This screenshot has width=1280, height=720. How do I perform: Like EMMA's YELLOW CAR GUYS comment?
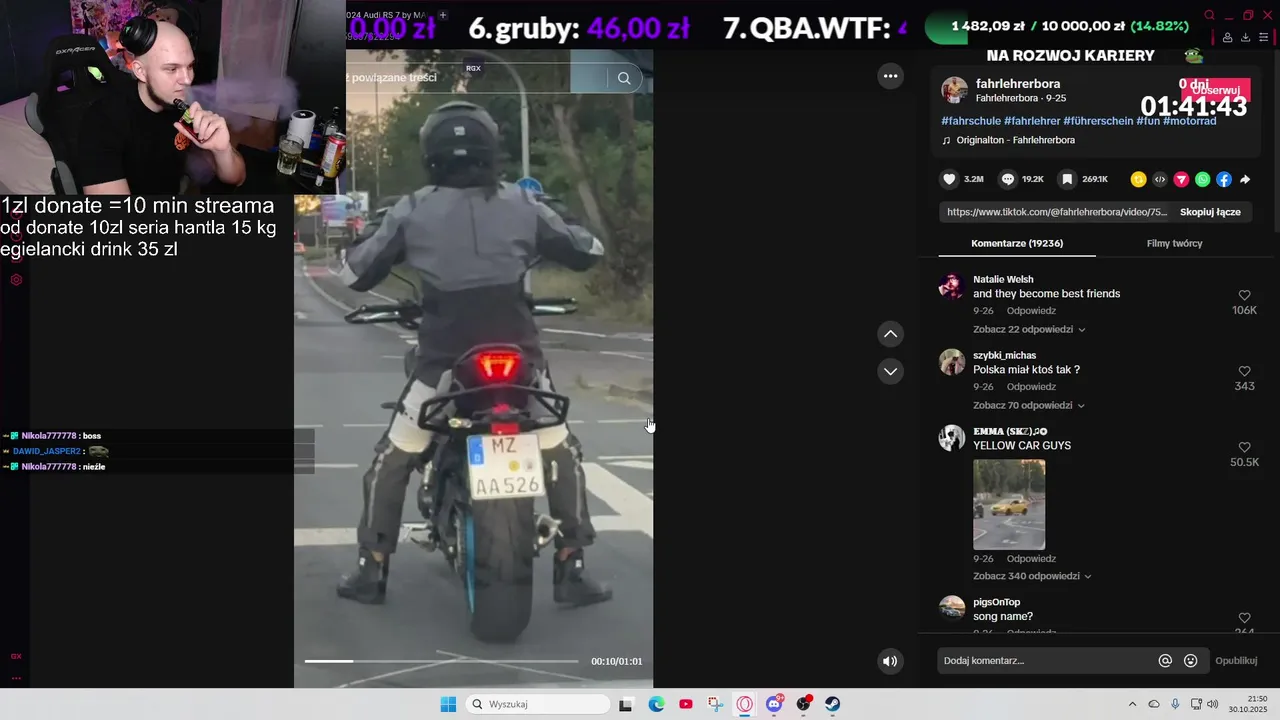(1244, 447)
